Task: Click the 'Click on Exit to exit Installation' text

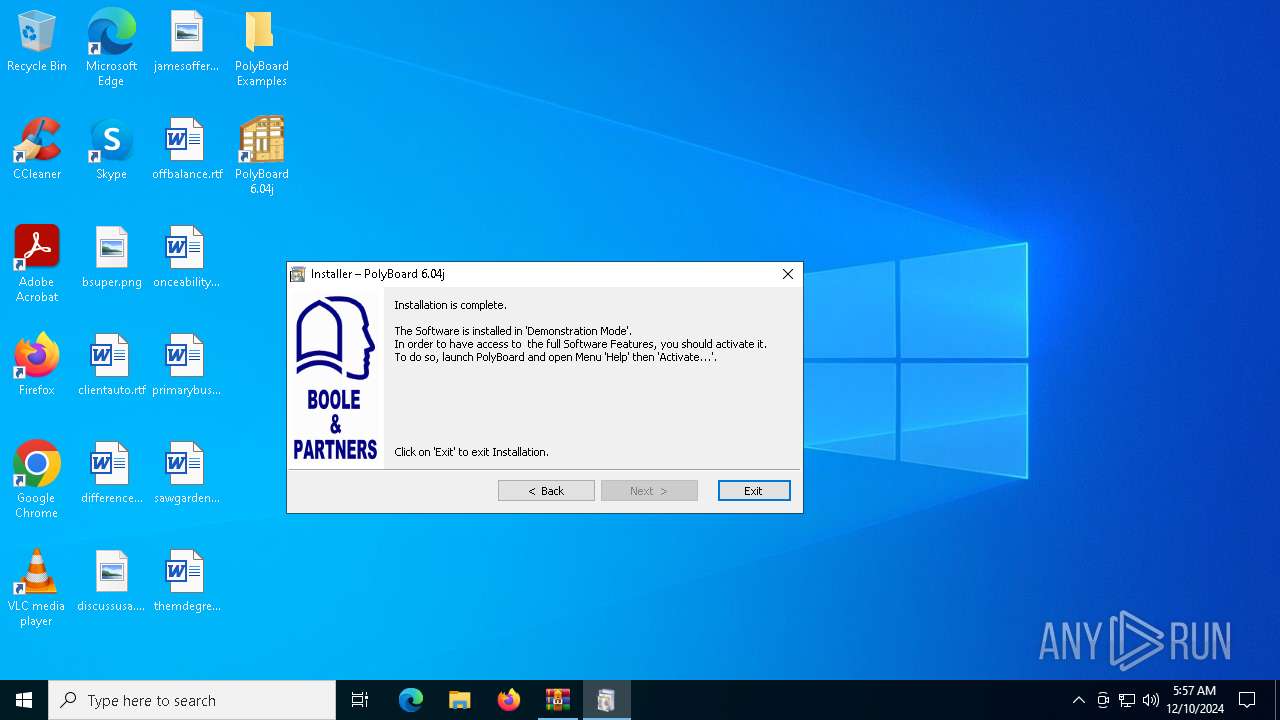Action: tap(471, 452)
